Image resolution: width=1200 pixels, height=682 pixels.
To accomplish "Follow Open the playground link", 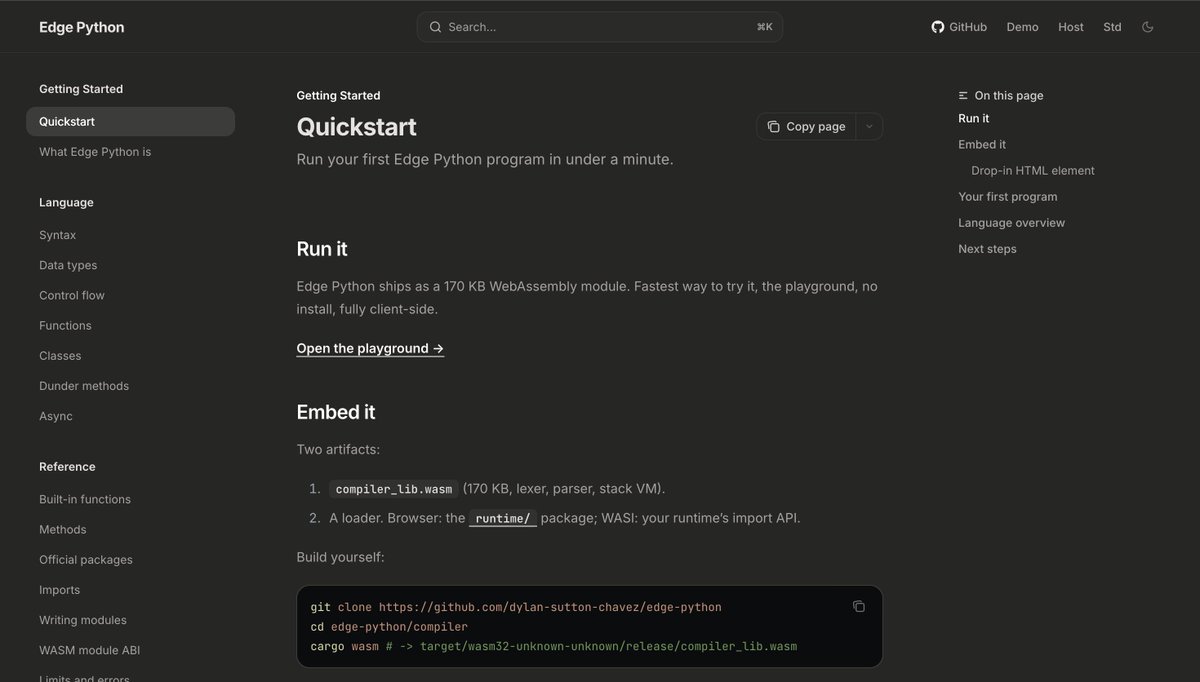I will (x=370, y=349).
